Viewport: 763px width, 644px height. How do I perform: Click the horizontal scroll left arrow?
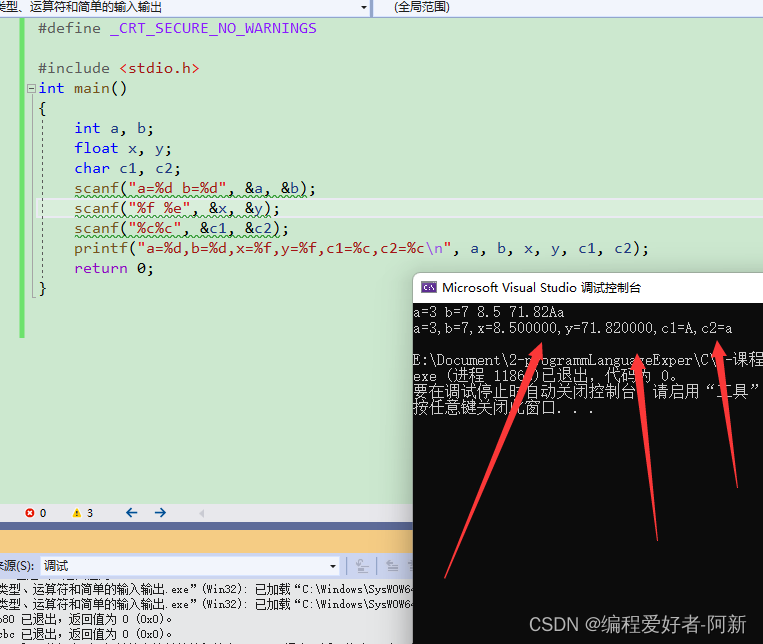pyautogui.click(x=201, y=513)
